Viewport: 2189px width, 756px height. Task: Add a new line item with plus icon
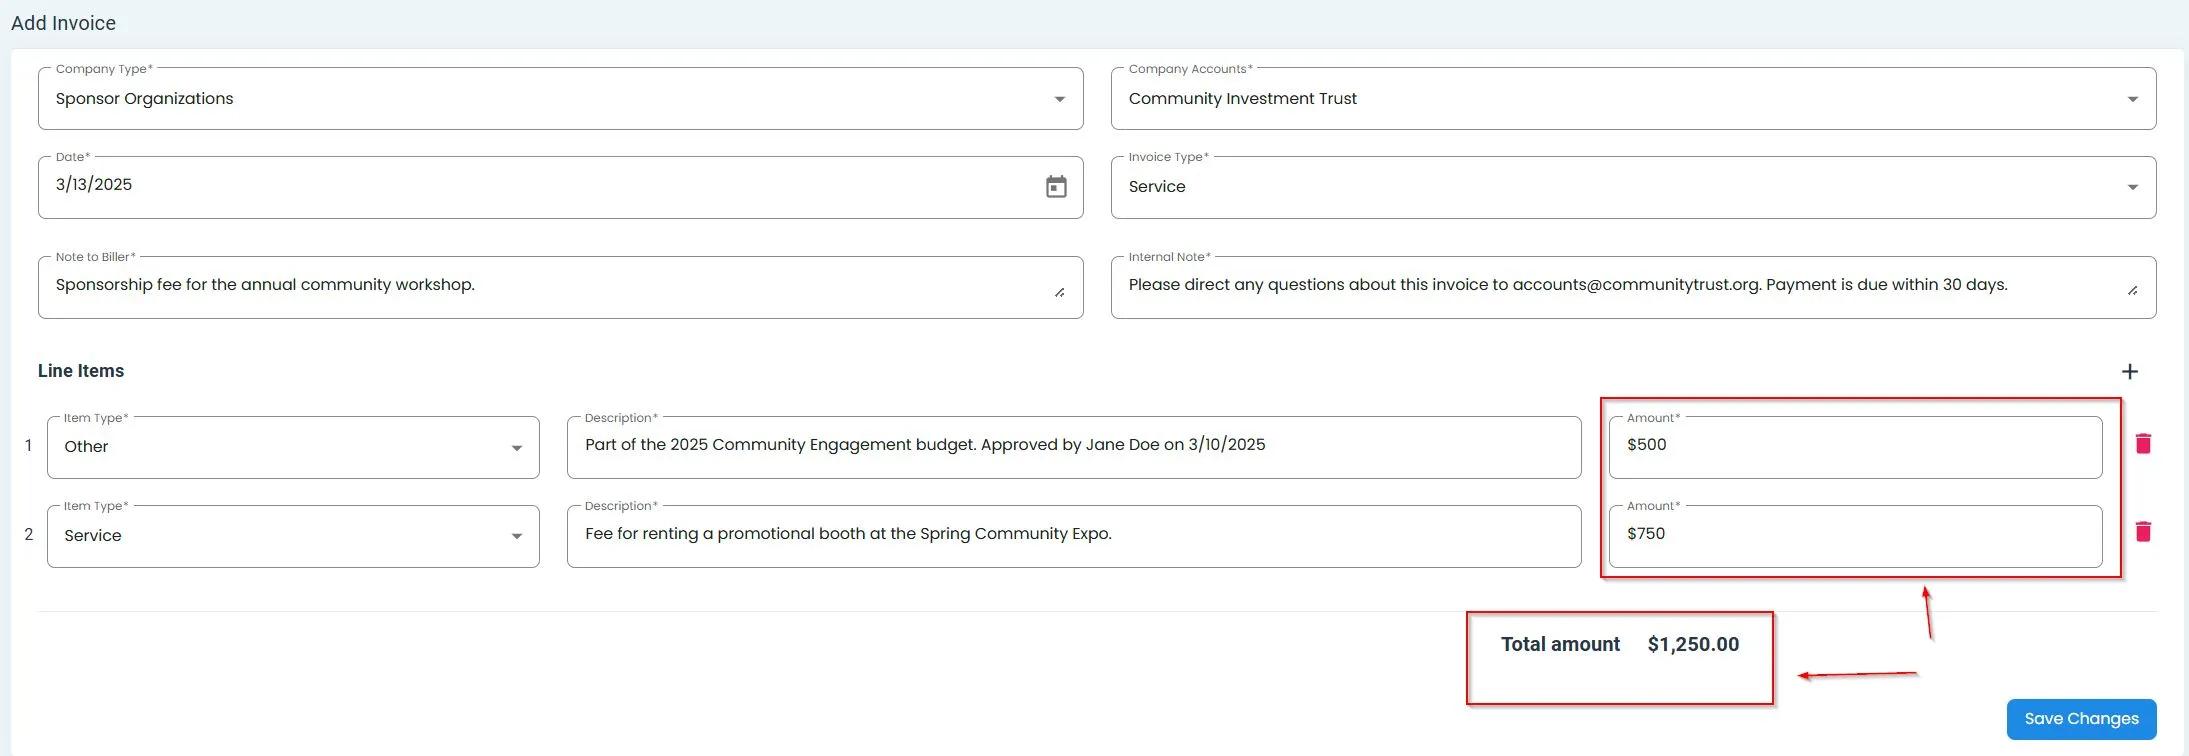tap(2129, 372)
